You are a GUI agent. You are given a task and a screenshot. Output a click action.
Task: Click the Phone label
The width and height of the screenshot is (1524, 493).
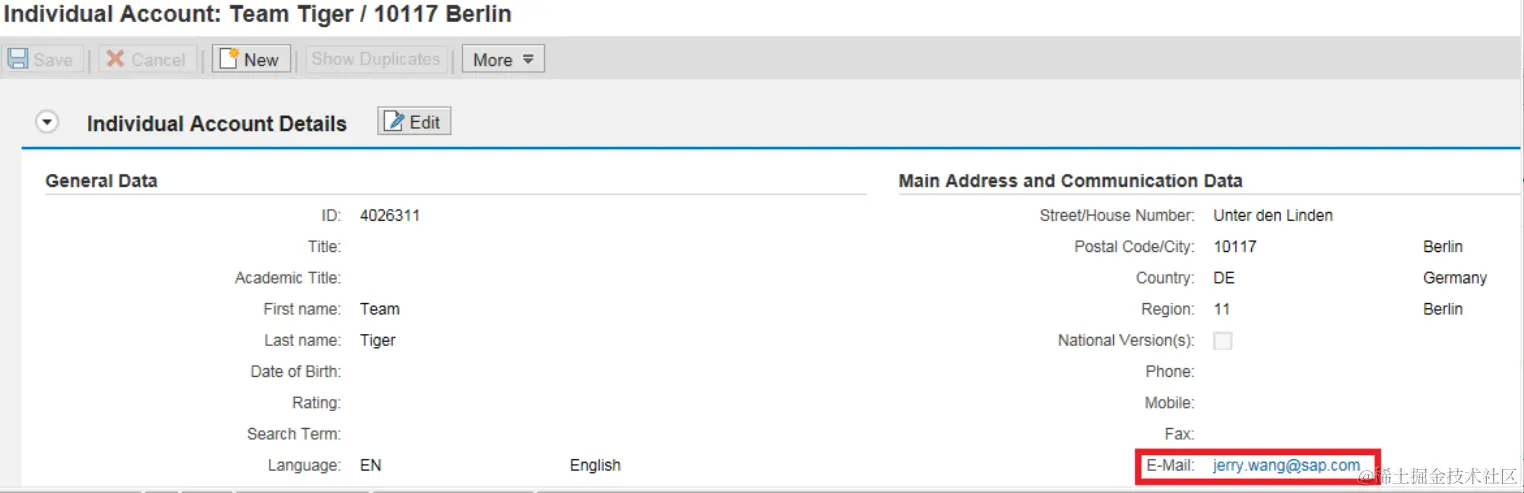pyautogui.click(x=1170, y=371)
